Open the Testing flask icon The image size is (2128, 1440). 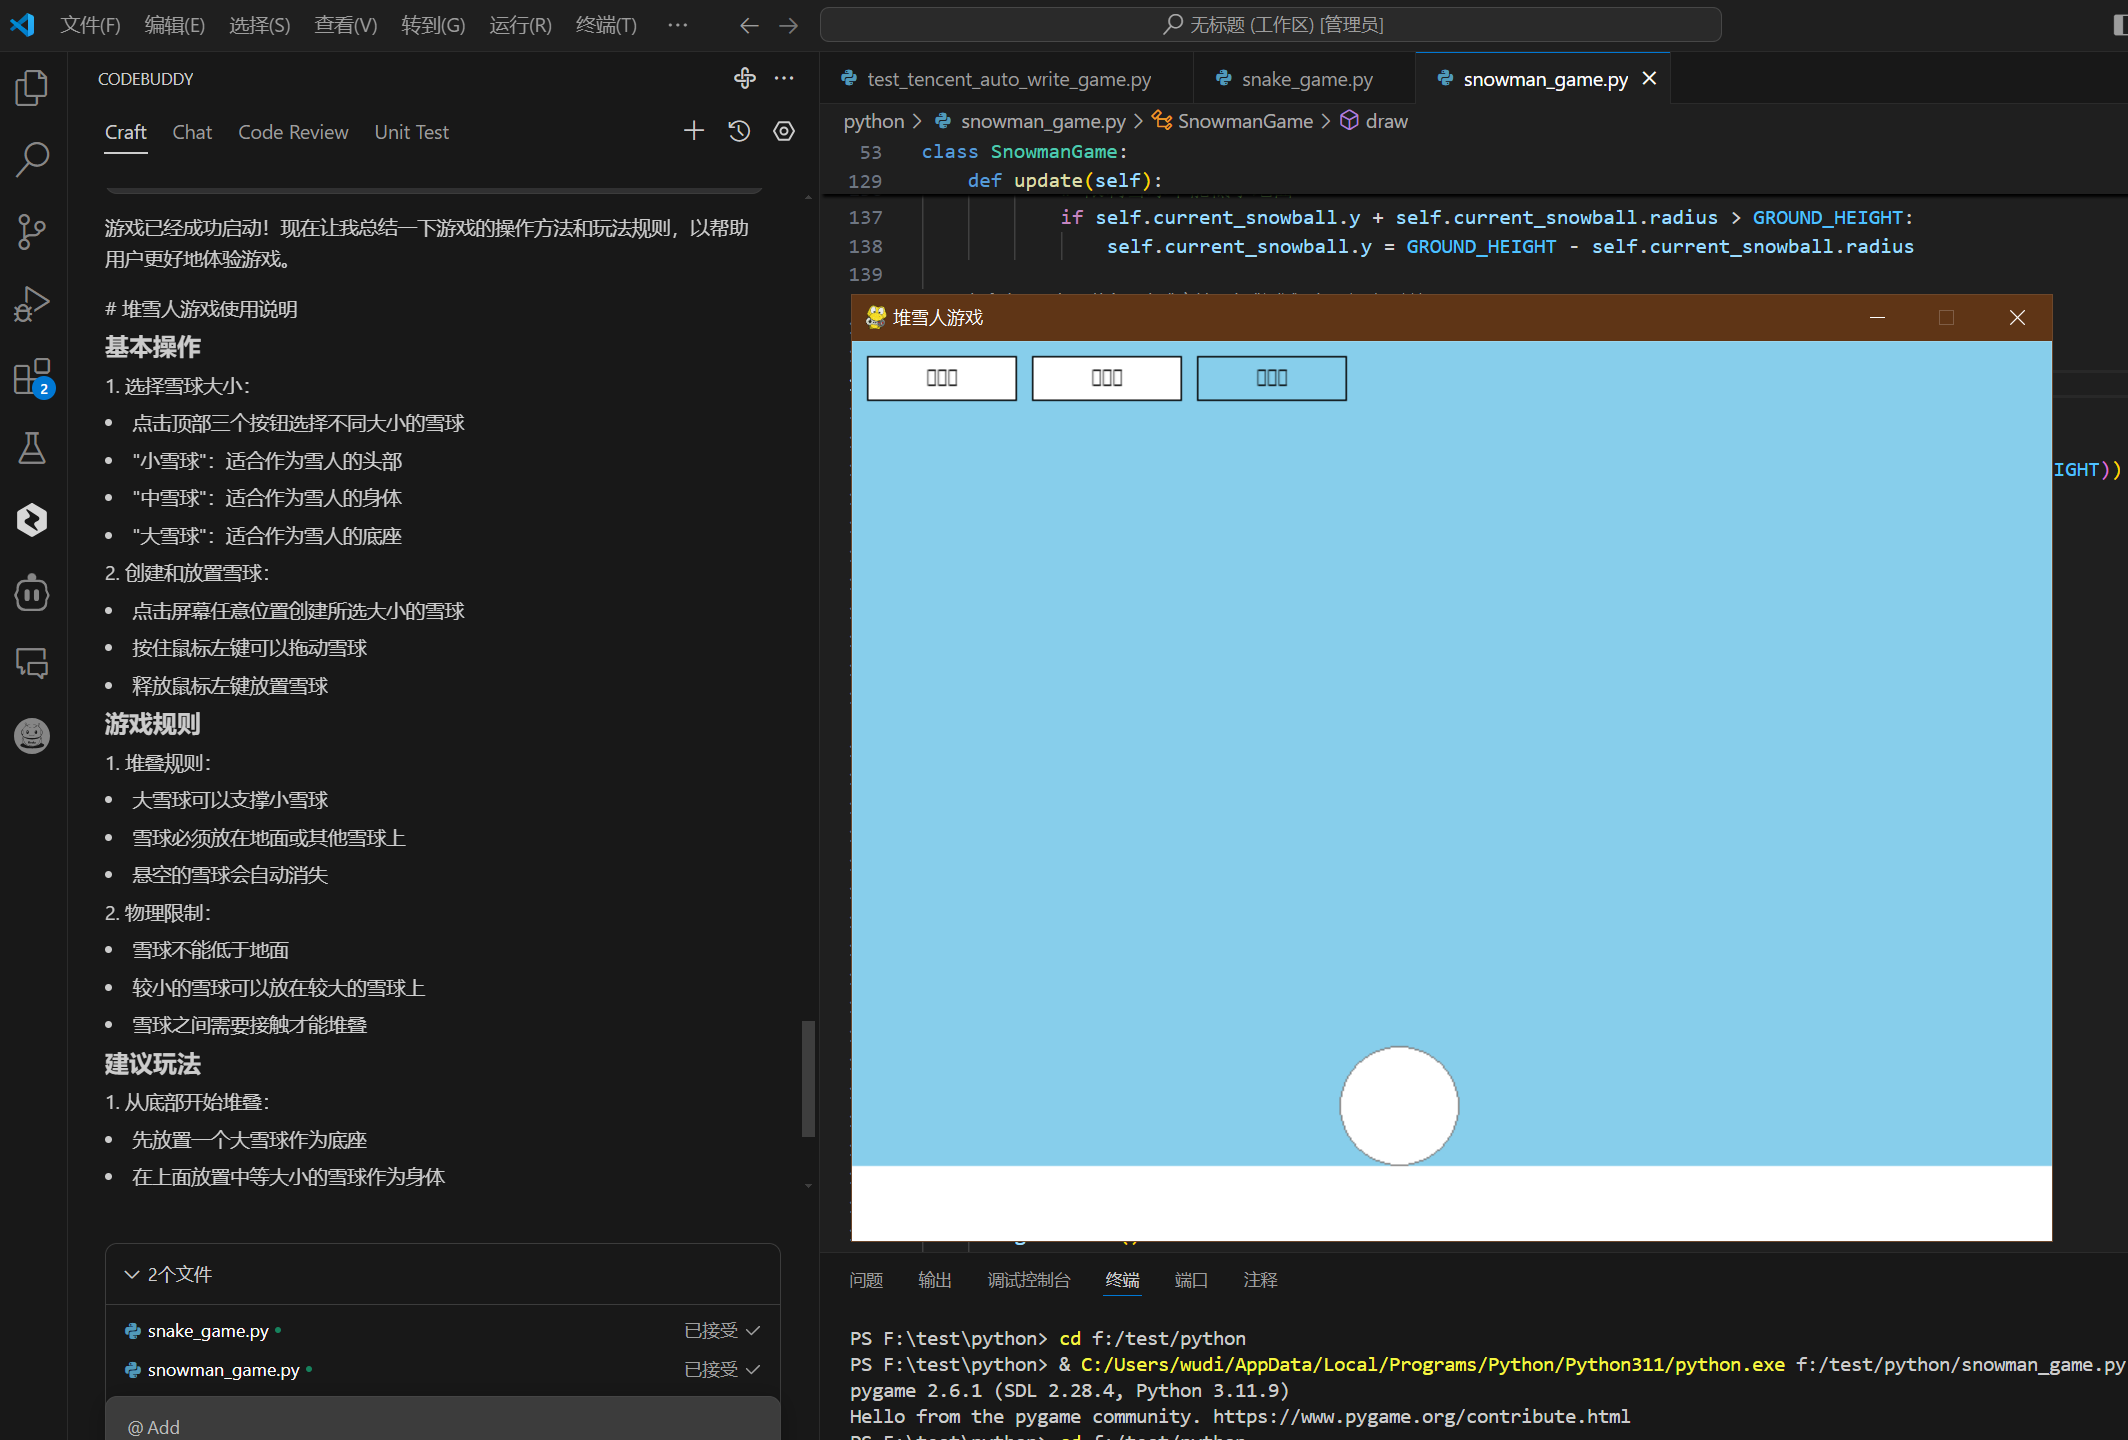(x=32, y=448)
